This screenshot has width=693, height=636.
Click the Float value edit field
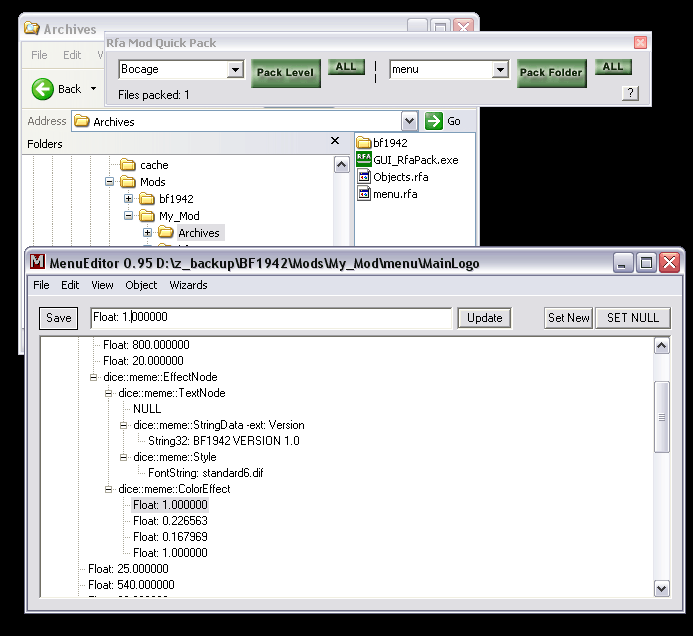coord(271,318)
